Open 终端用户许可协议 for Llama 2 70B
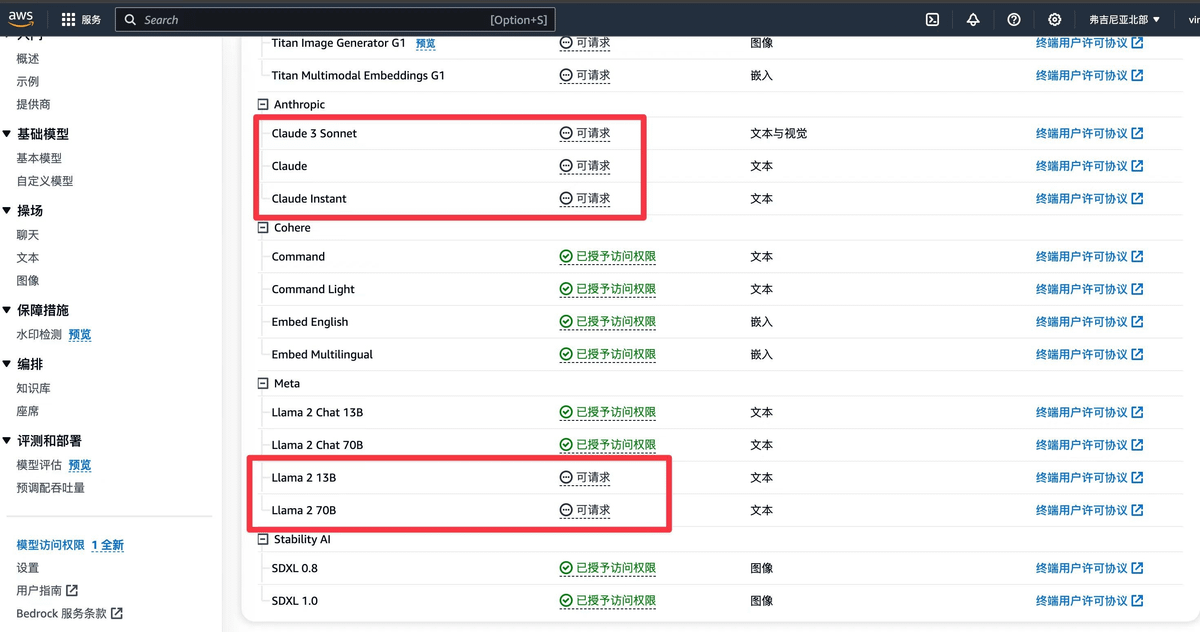Screen dimensions: 1200x632 [1090, 511]
